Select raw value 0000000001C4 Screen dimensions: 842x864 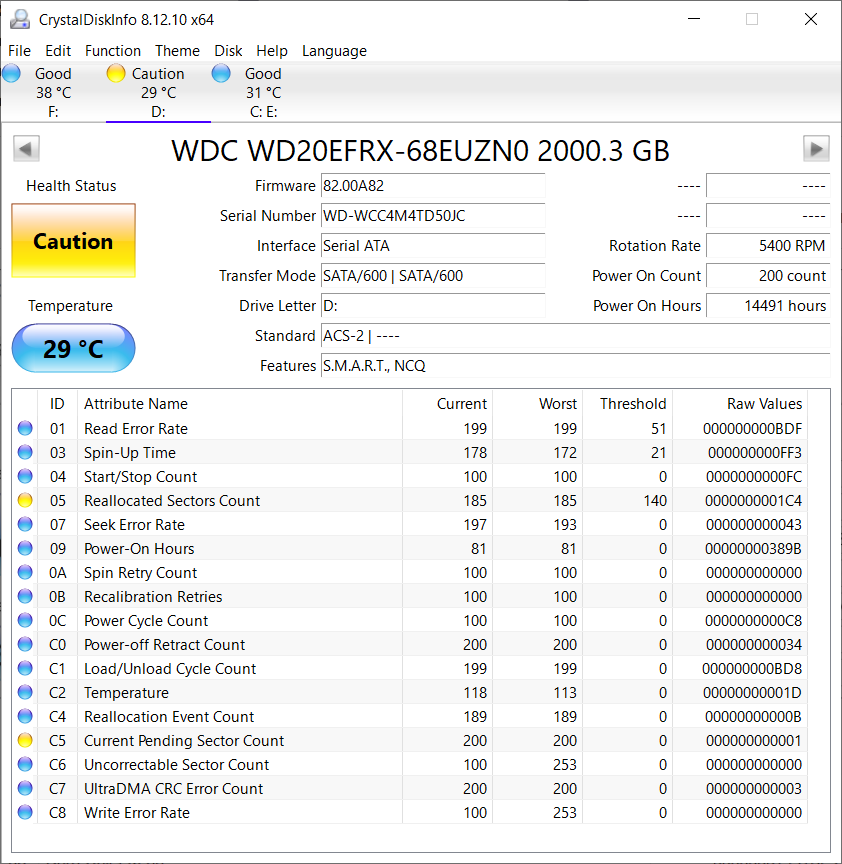click(x=753, y=500)
